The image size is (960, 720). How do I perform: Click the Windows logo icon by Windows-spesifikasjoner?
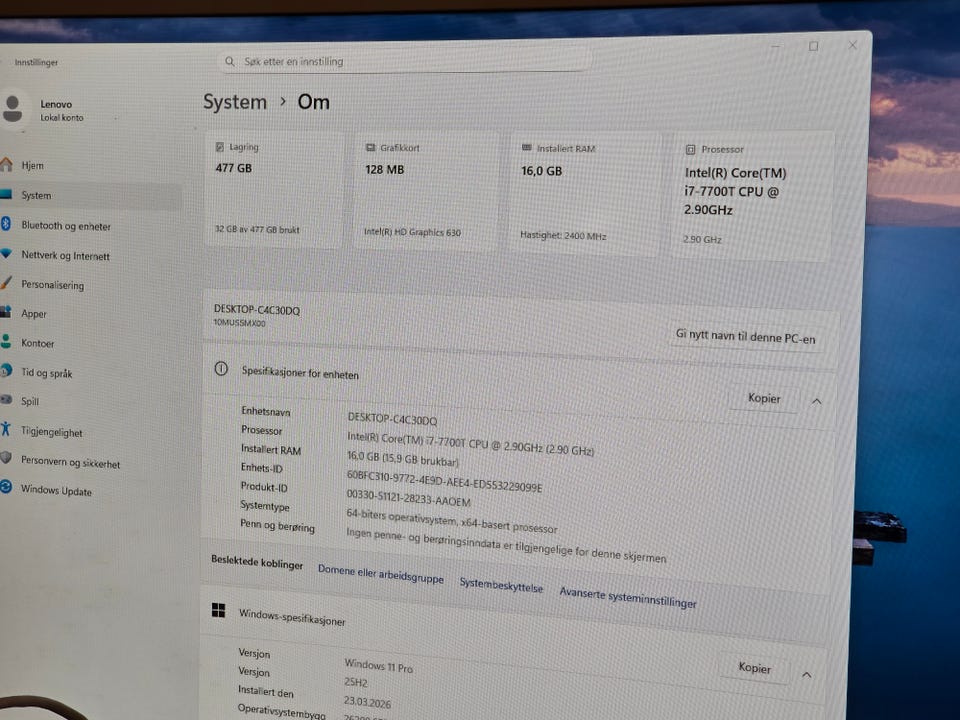pos(219,610)
